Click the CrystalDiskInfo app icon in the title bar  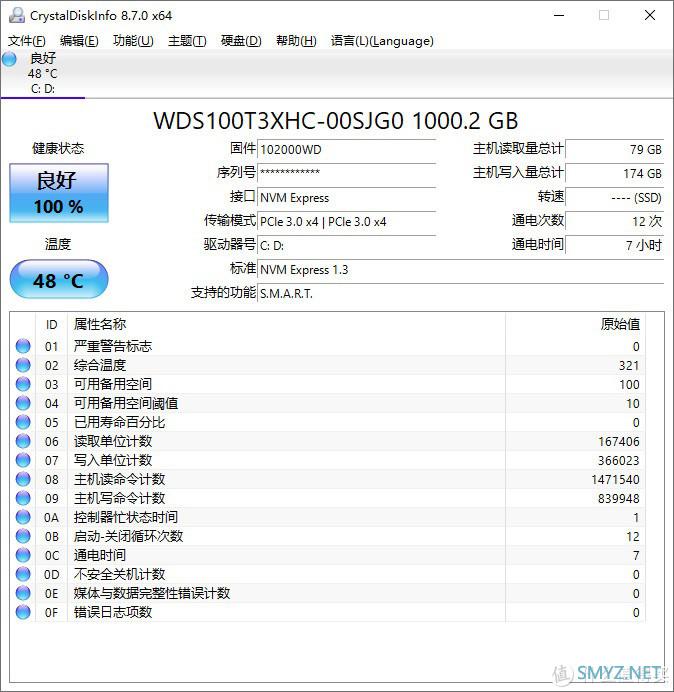pyautogui.click(x=17, y=15)
